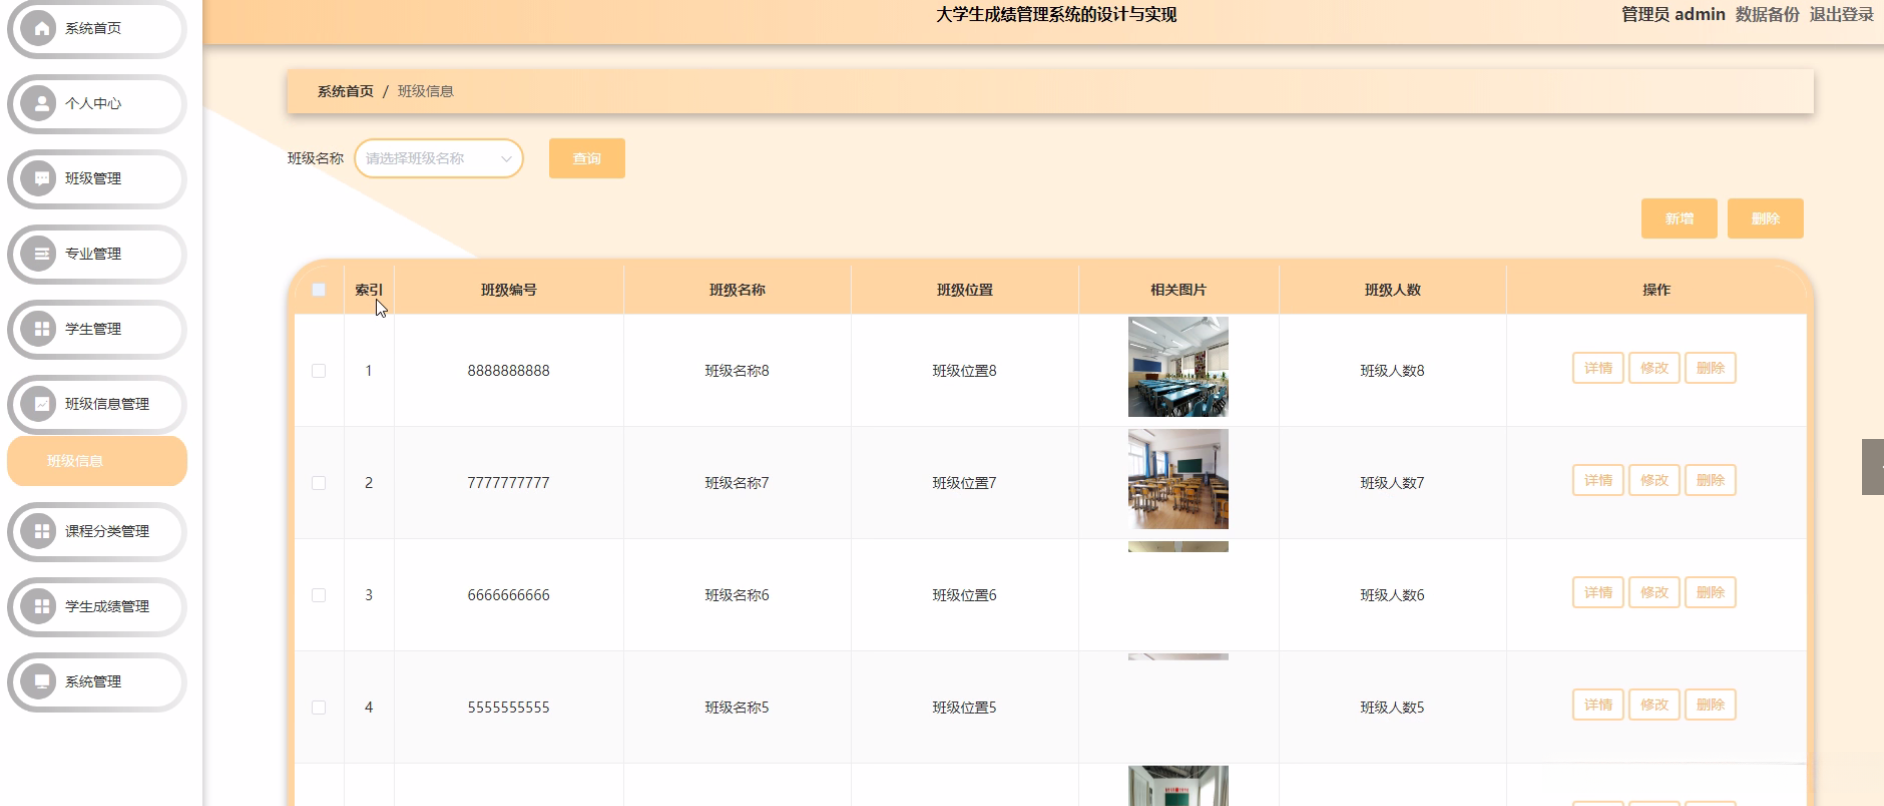Tick the select-all checkbox in table header
Image resolution: width=1884 pixels, height=806 pixels.
(x=319, y=290)
